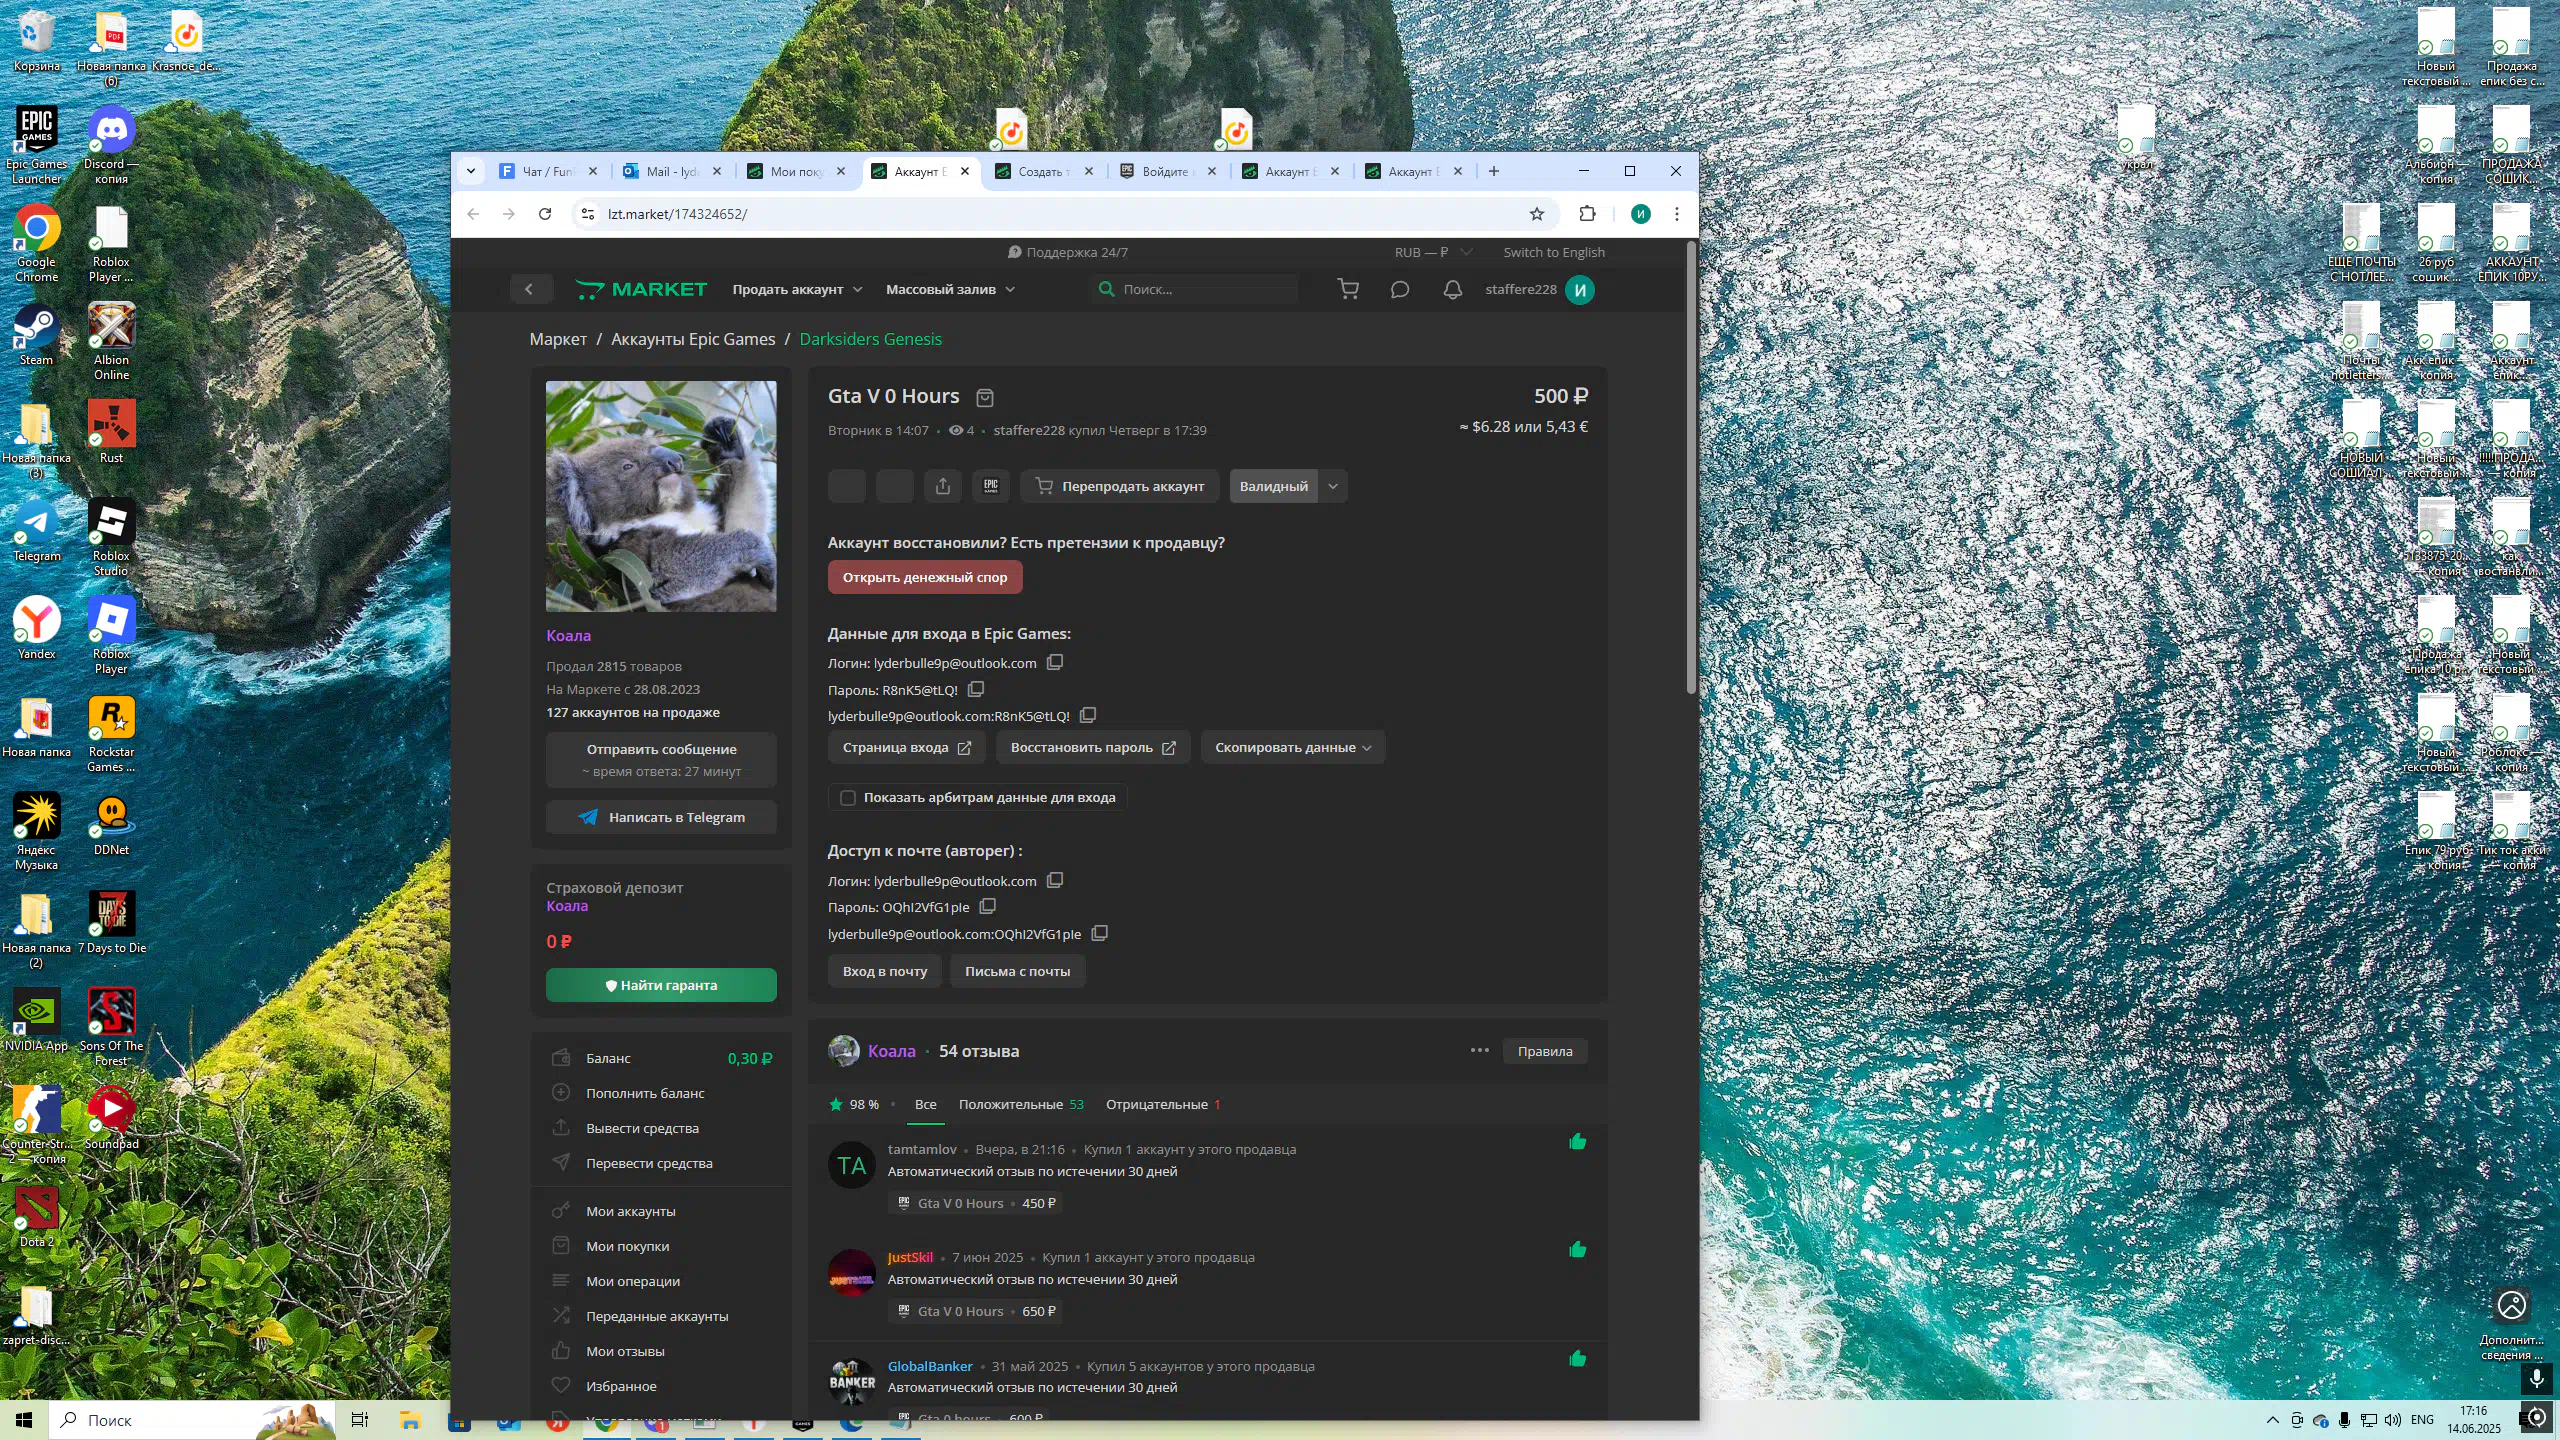Expand the 'Массовый залив' menu
The height and width of the screenshot is (1440, 2560).
(950, 290)
